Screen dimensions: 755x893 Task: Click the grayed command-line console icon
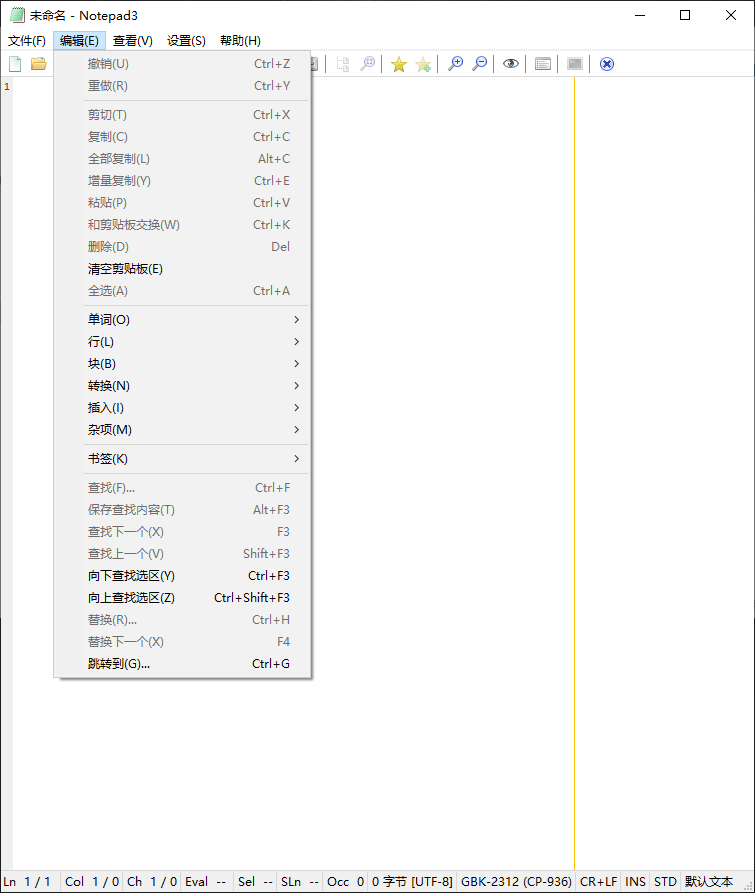[x=575, y=64]
